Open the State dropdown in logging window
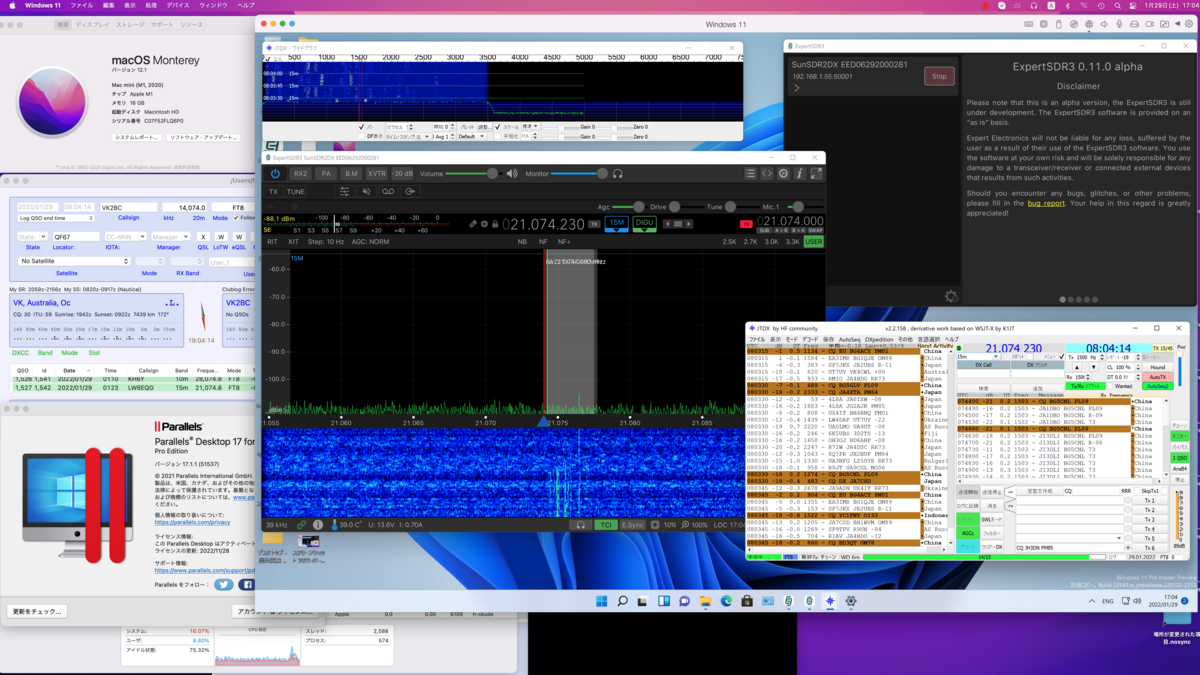Image resolution: width=1200 pixels, height=675 pixels. coord(32,237)
